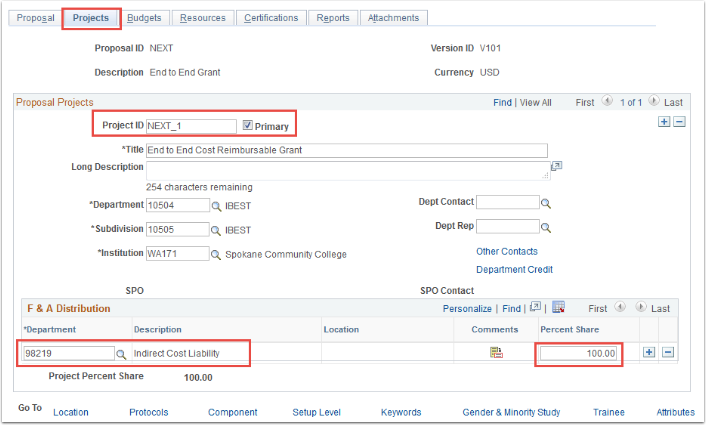Open the Certifications tab

(271, 18)
